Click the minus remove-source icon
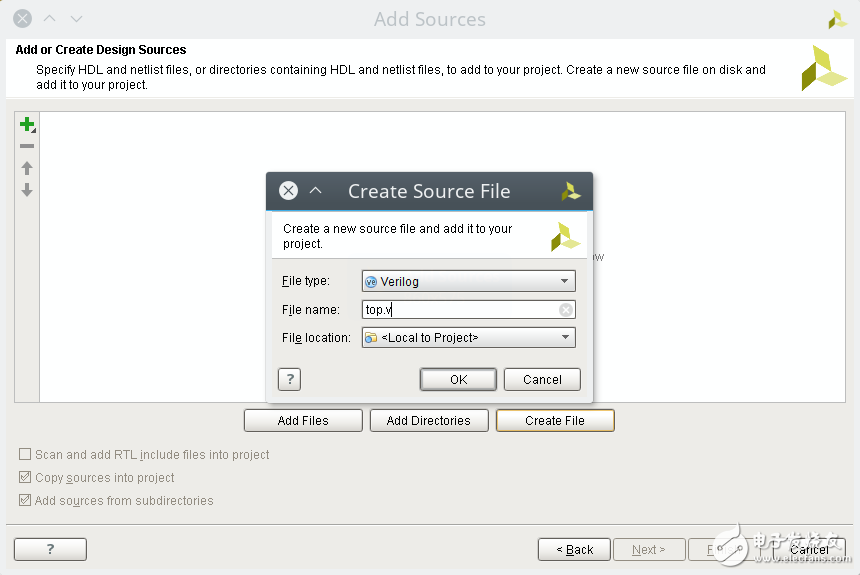 click(x=27, y=146)
